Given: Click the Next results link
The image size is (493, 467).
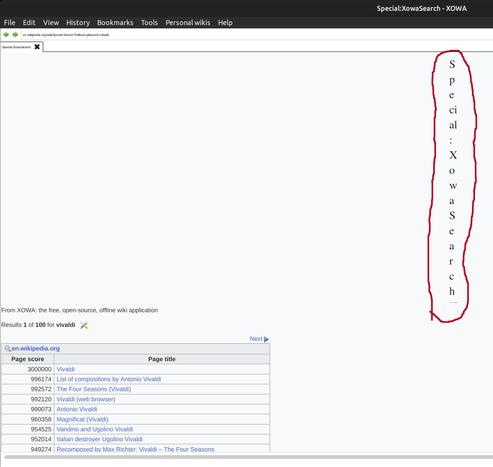Looking at the screenshot, I should tap(256, 339).
